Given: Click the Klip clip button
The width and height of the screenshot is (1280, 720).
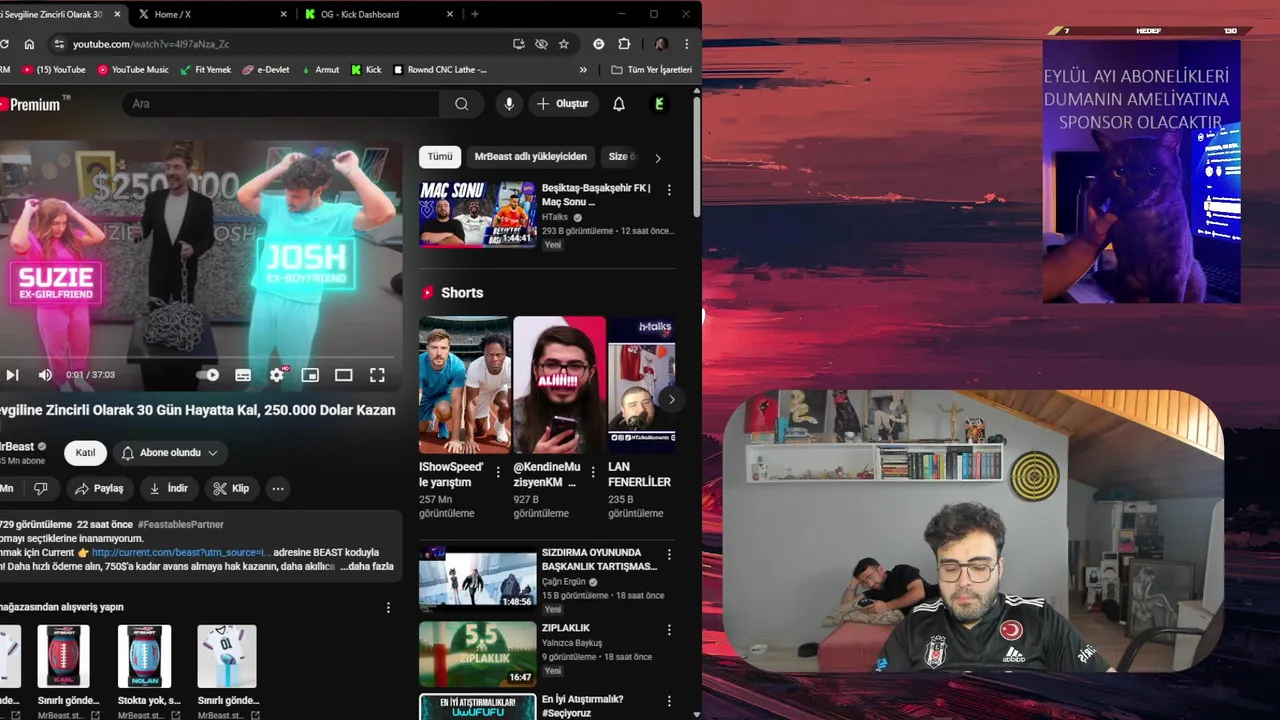Looking at the screenshot, I should (232, 489).
